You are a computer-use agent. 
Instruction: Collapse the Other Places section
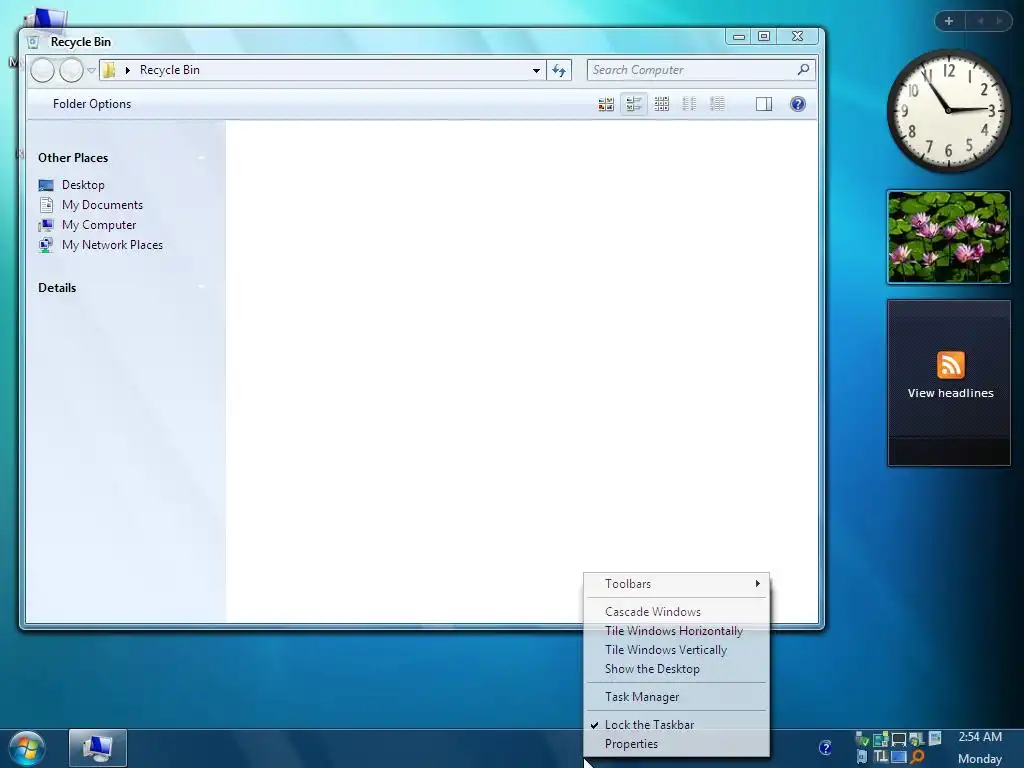(201, 157)
